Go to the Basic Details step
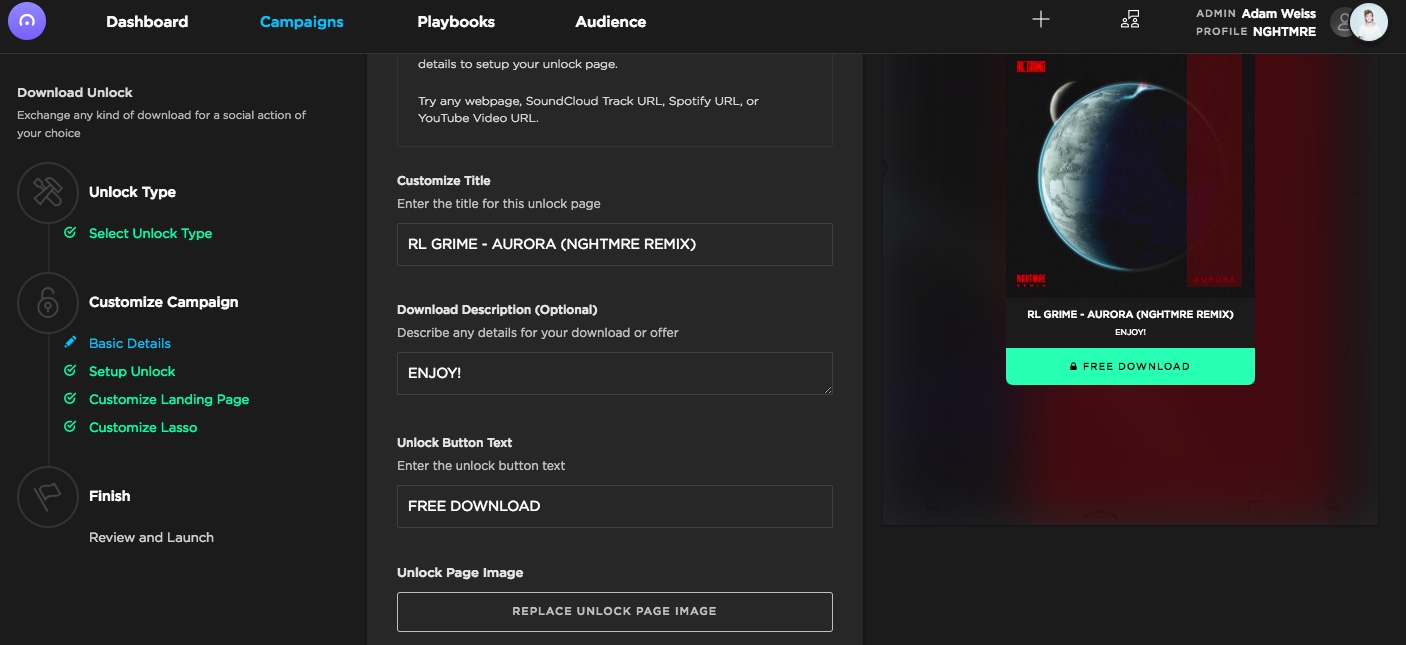 point(130,343)
